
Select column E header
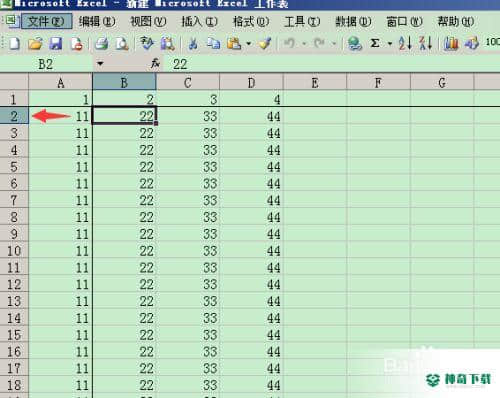point(315,82)
